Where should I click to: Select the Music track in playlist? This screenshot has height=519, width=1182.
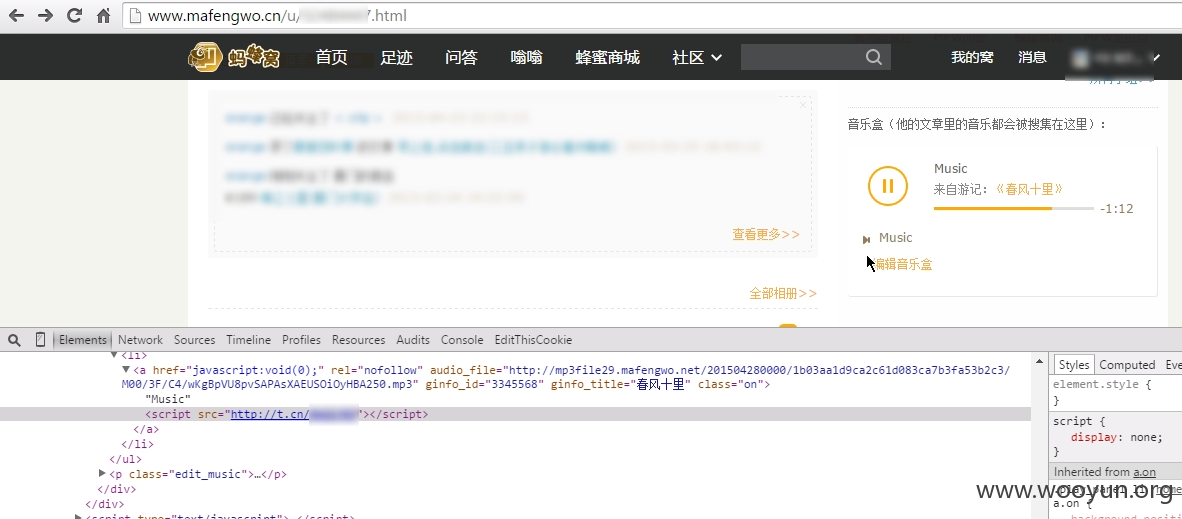[x=896, y=238]
